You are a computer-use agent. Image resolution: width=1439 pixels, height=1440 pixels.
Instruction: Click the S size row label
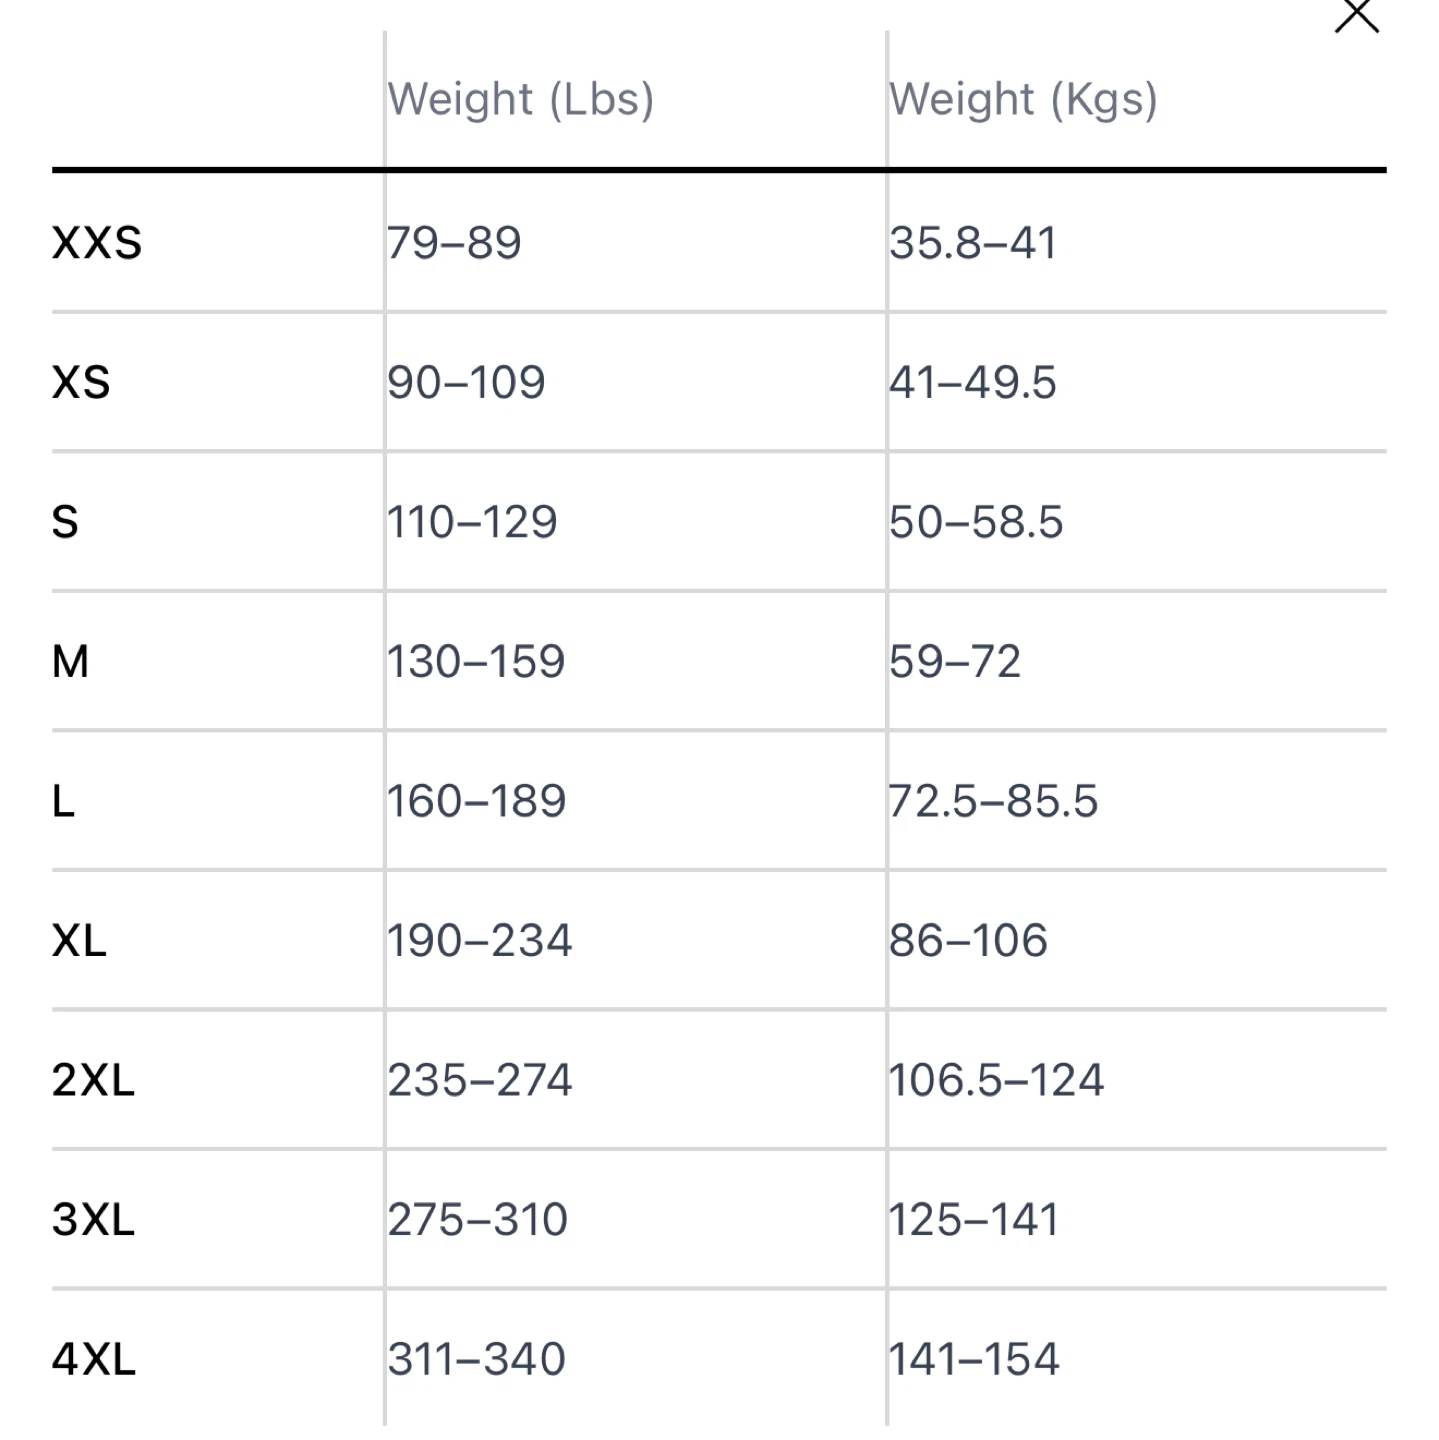pyautogui.click(x=65, y=522)
